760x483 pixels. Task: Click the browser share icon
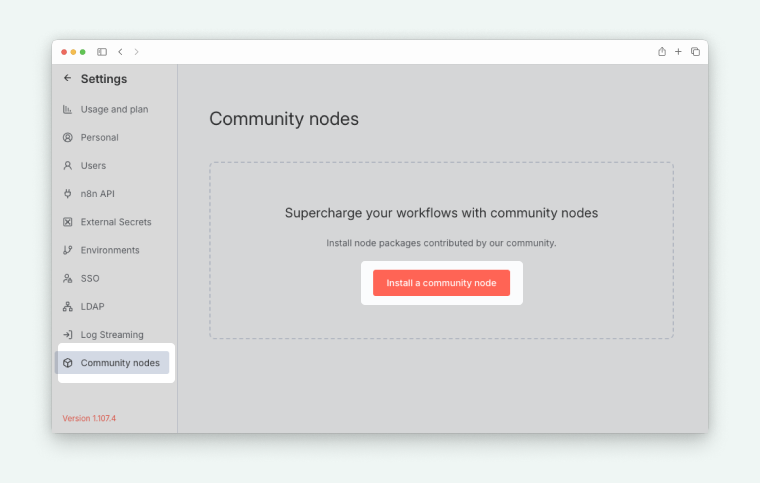662,52
